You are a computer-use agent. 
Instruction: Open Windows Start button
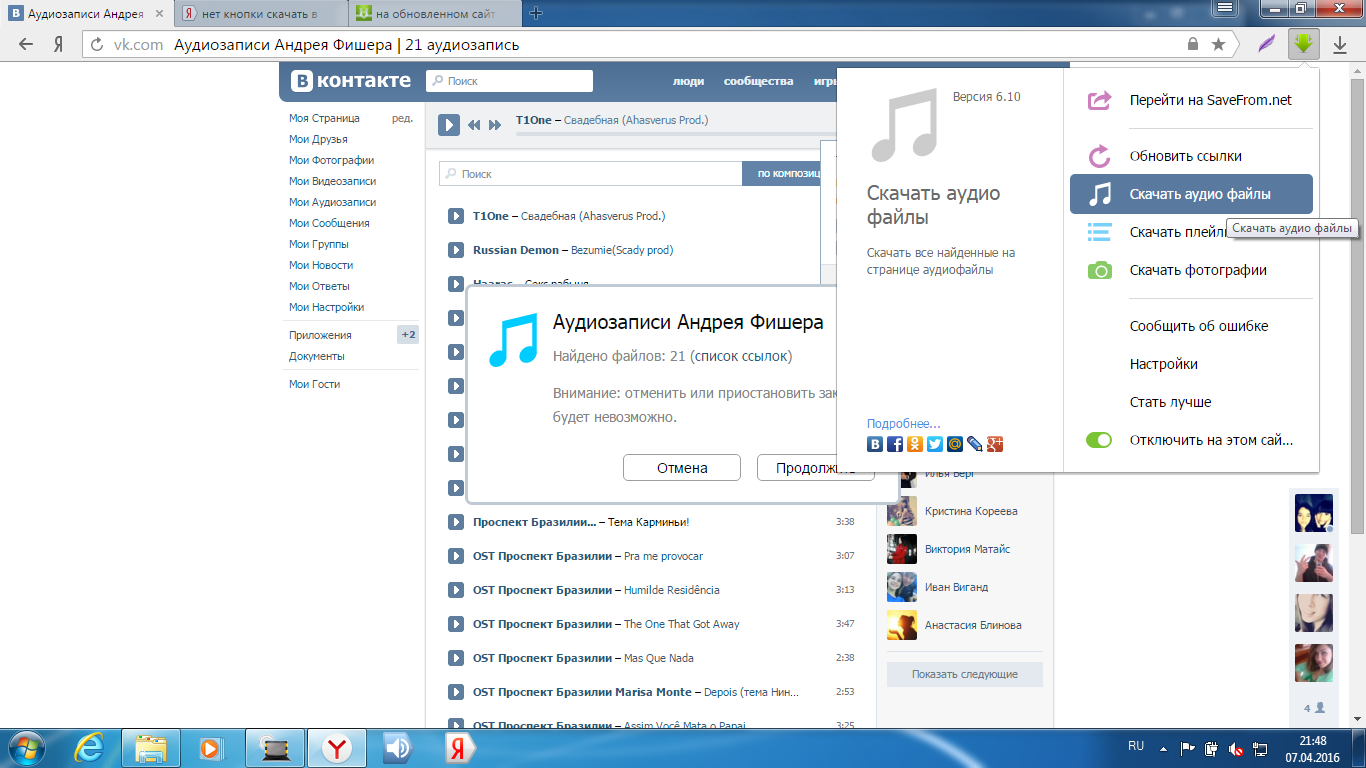27,747
